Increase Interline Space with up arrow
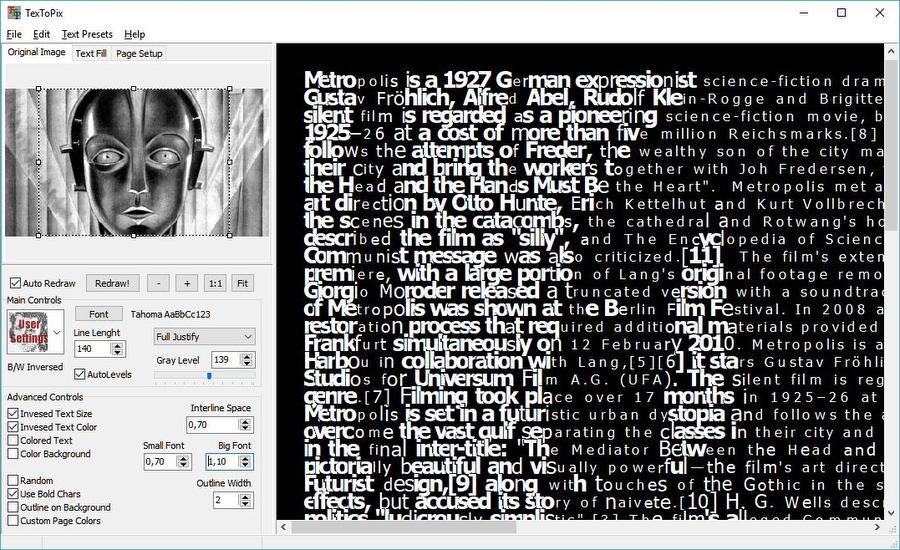This screenshot has height=550, width=900. (245, 421)
